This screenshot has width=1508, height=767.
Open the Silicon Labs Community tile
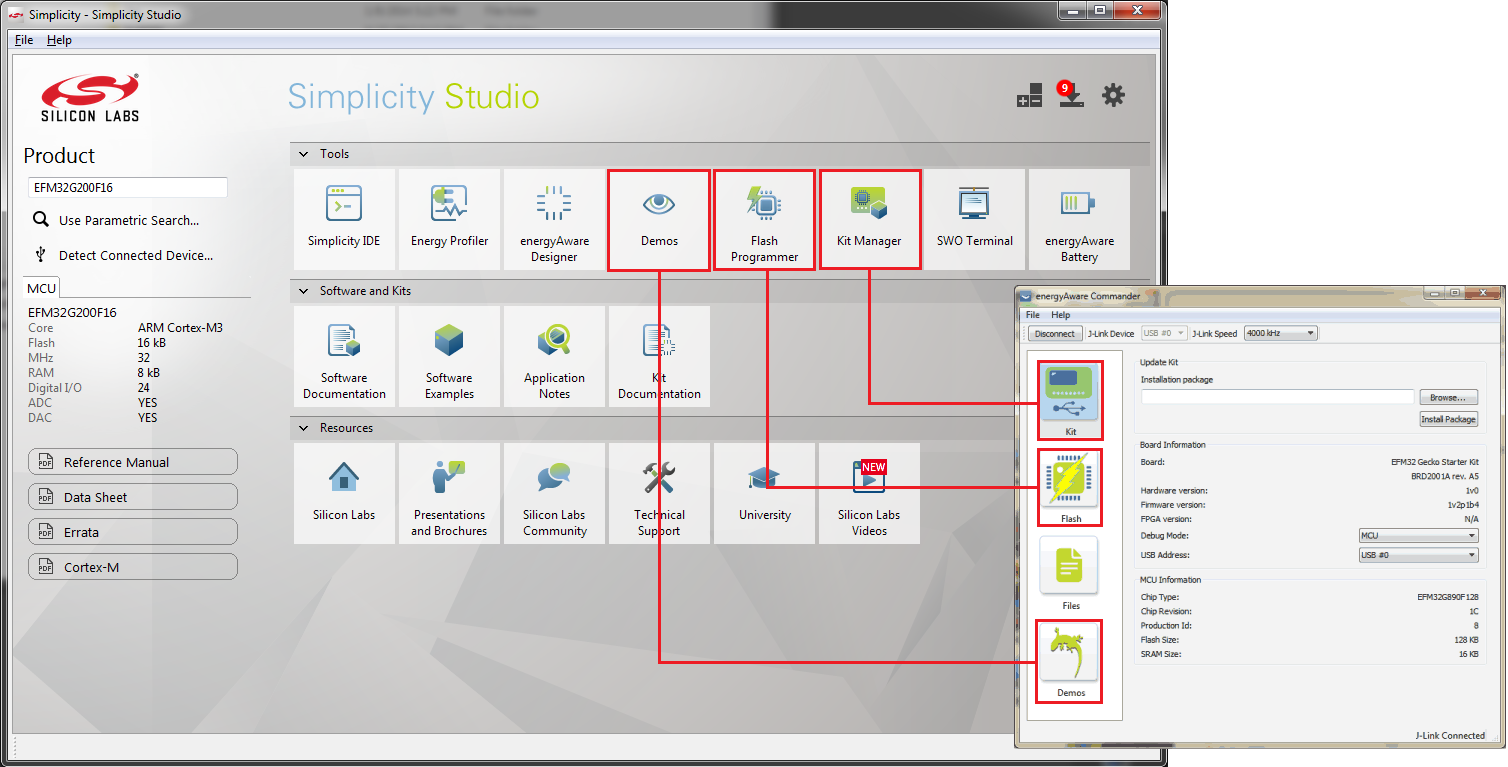click(554, 493)
